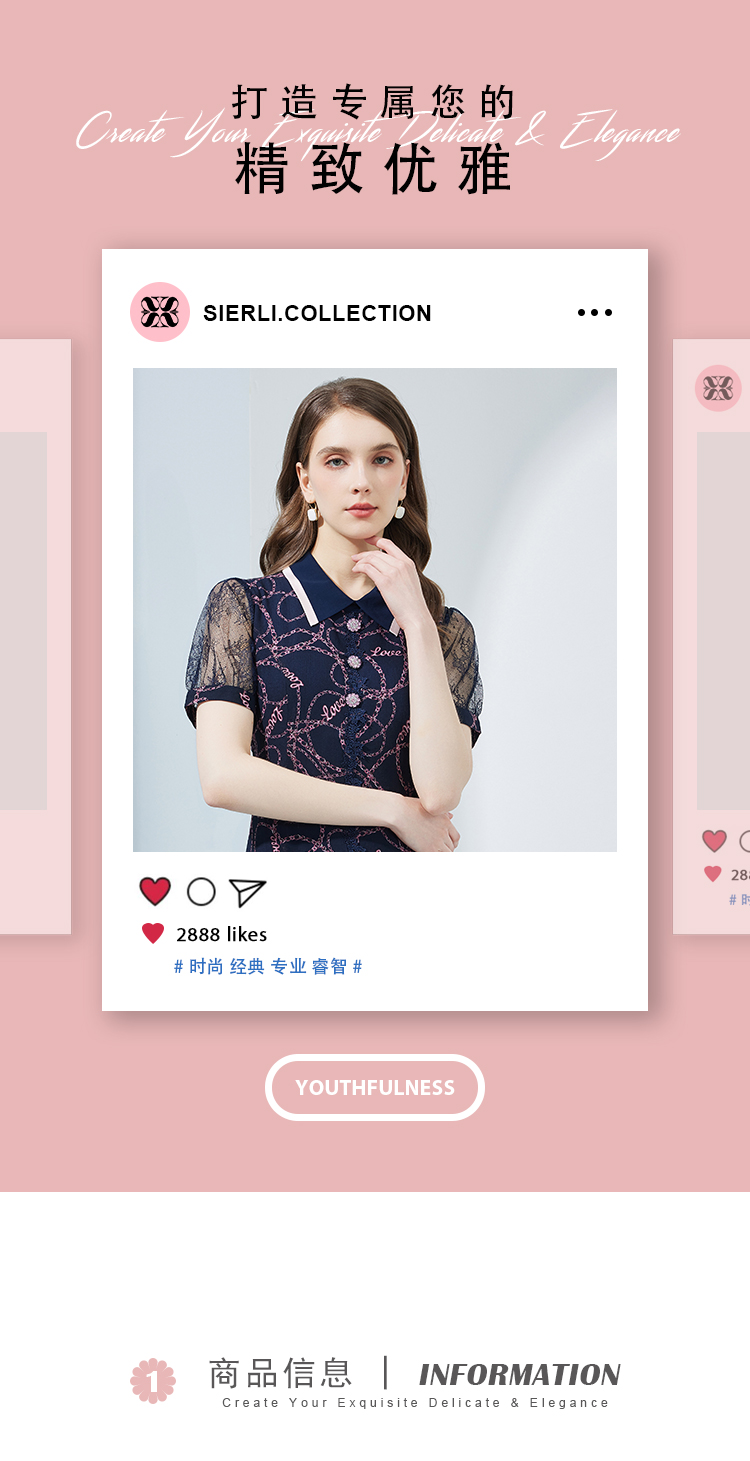The width and height of the screenshot is (750, 1461).
Task: Click the logo on the right side card
Action: (x=718, y=388)
